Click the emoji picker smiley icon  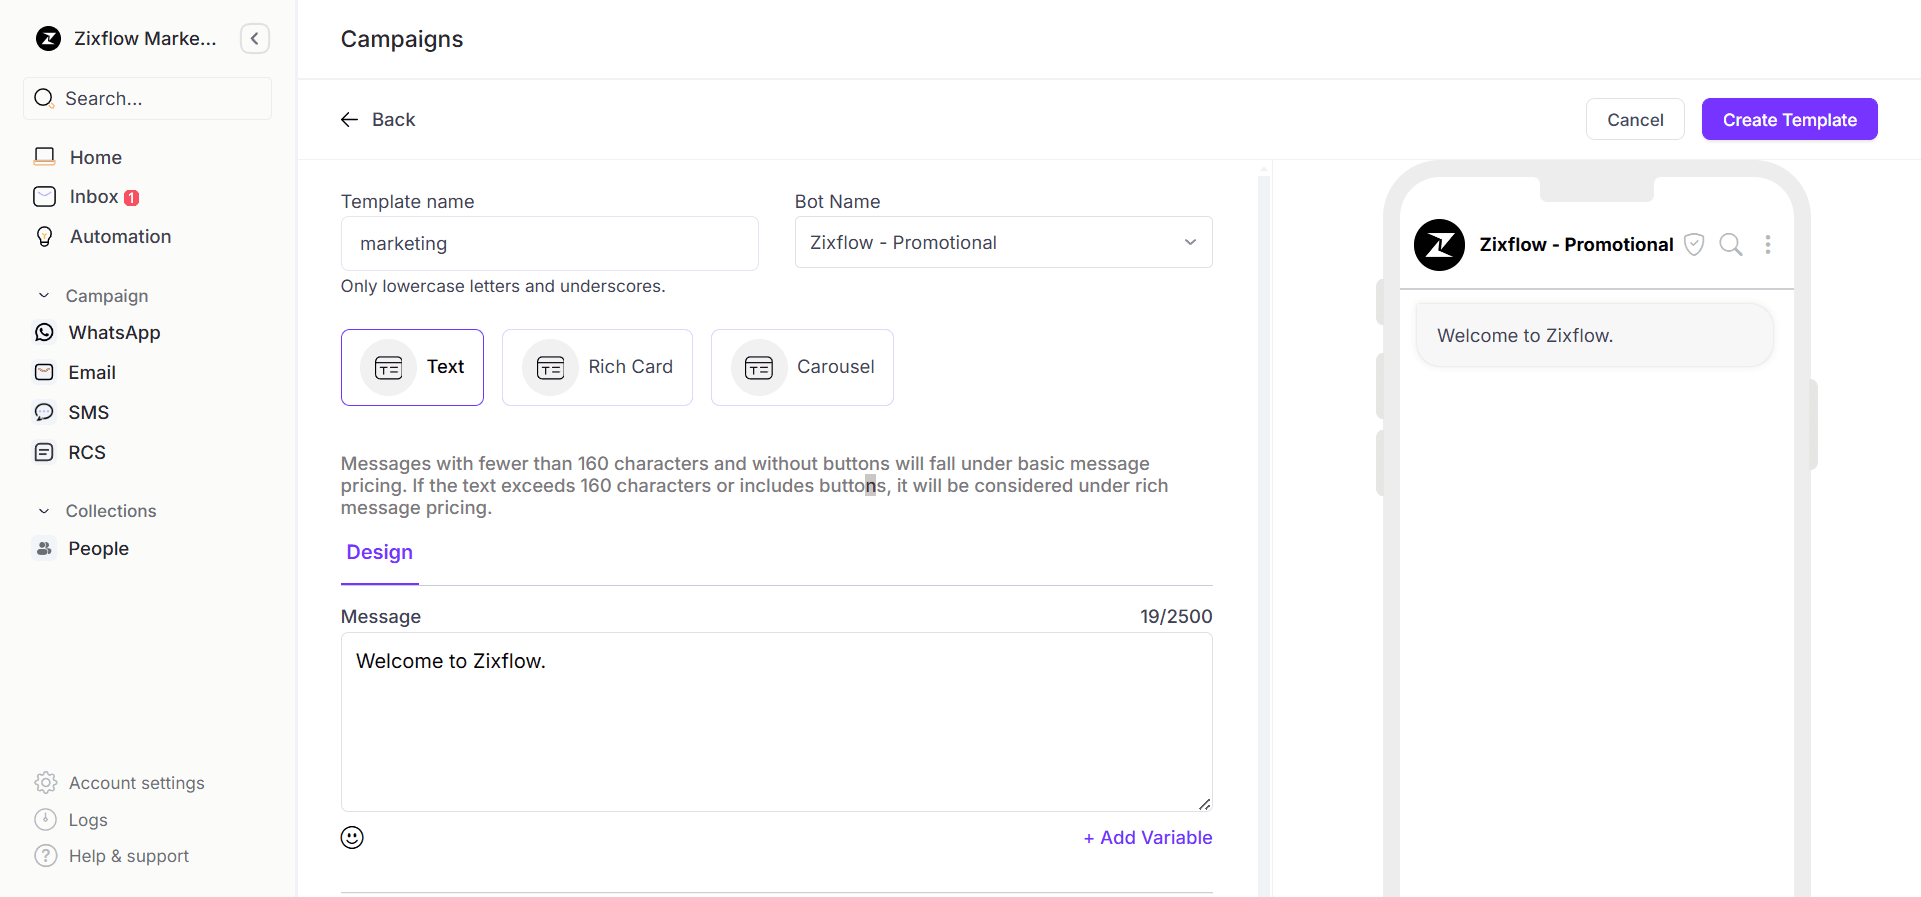click(352, 837)
